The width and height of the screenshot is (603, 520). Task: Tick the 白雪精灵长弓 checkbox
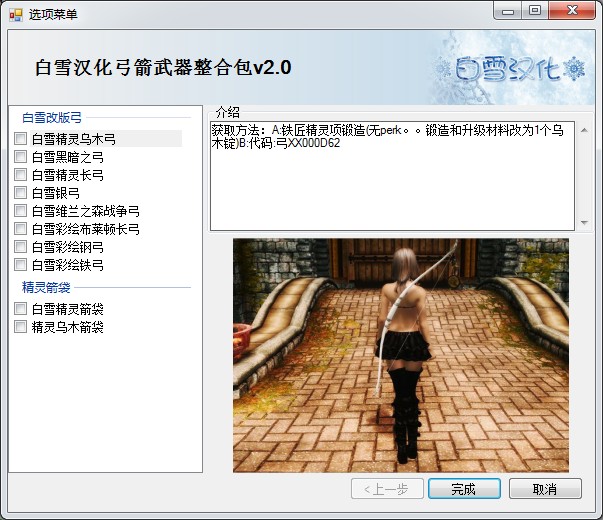tap(20, 175)
